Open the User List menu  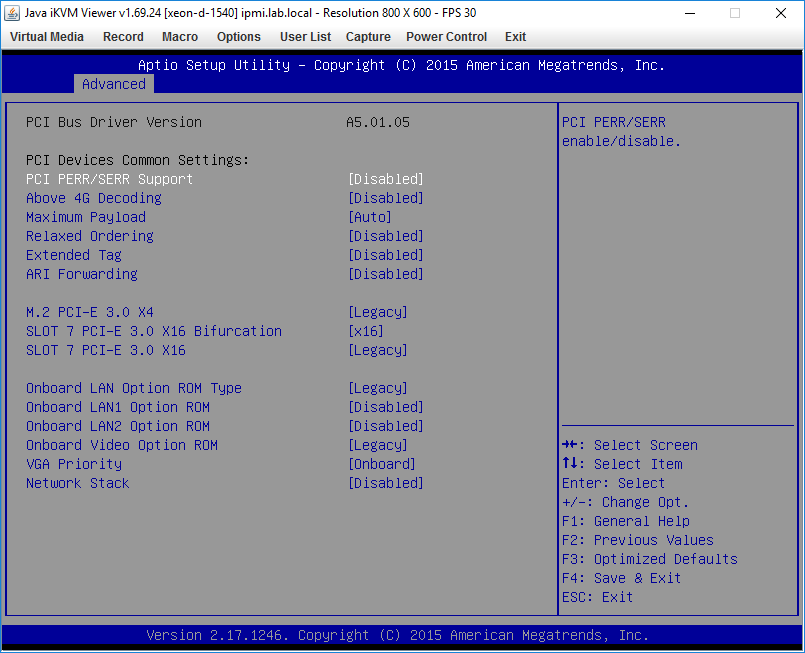(x=305, y=37)
